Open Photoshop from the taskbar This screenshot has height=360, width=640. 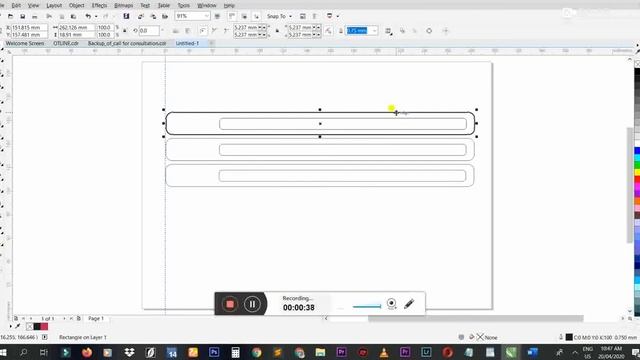[x=214, y=352]
